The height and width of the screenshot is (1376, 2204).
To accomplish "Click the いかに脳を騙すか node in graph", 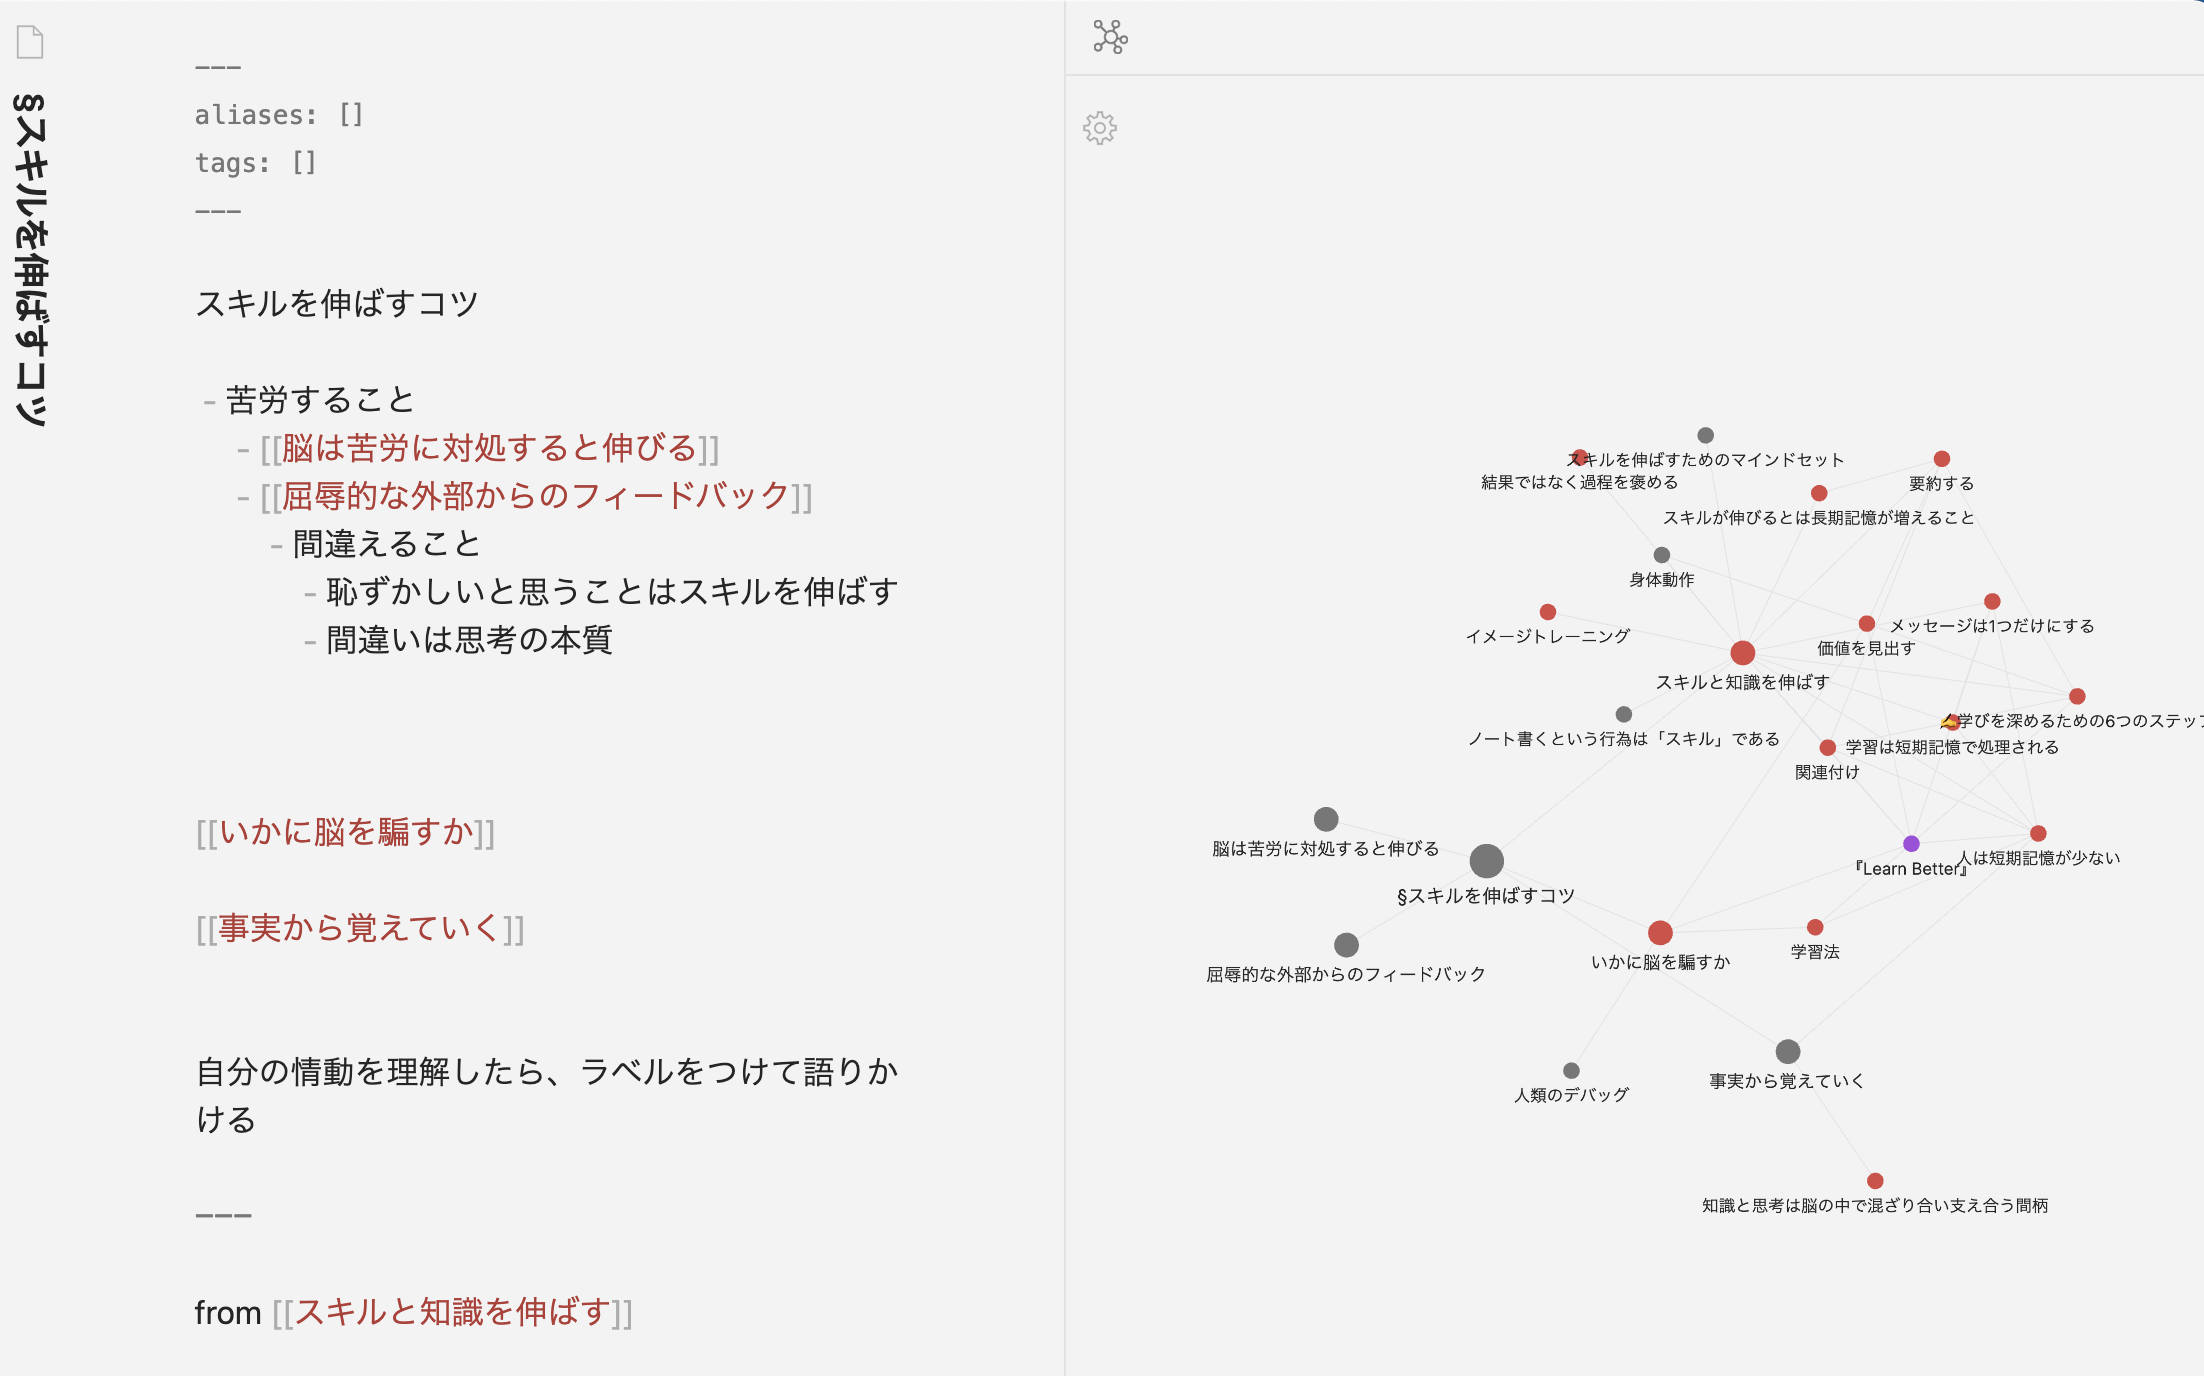I will click(1660, 933).
